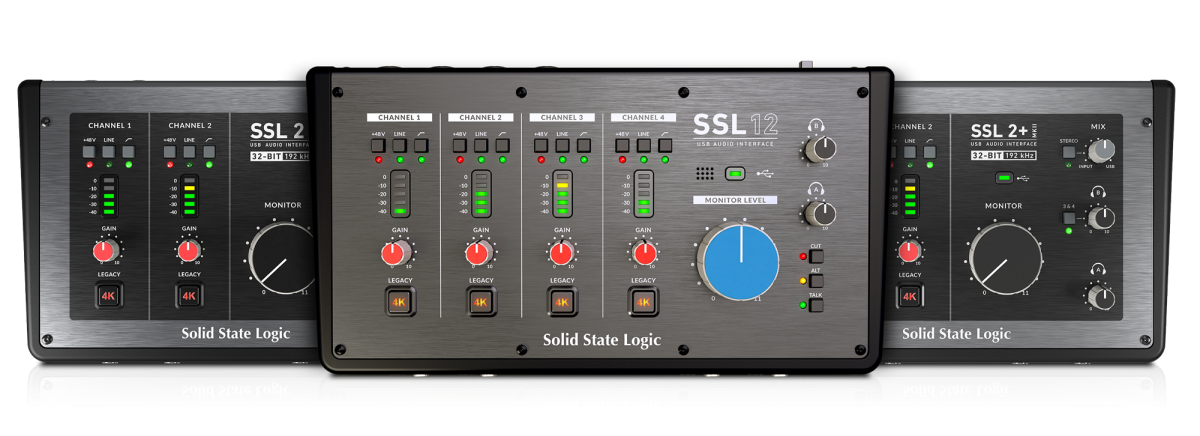The image size is (1200, 436).
Task: Click the USB indicator light on SSL 12
Action: 737,173
